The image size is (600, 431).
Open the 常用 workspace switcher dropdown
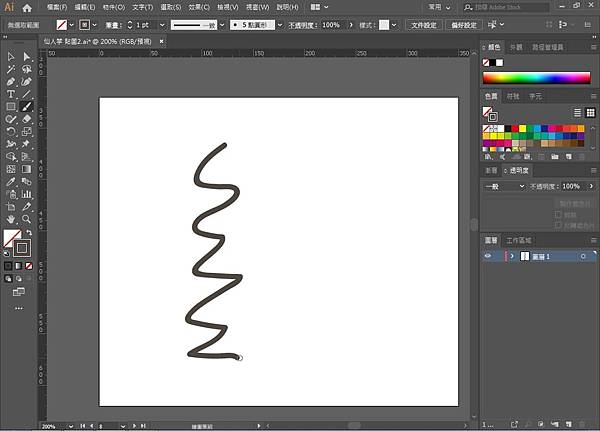coord(439,7)
